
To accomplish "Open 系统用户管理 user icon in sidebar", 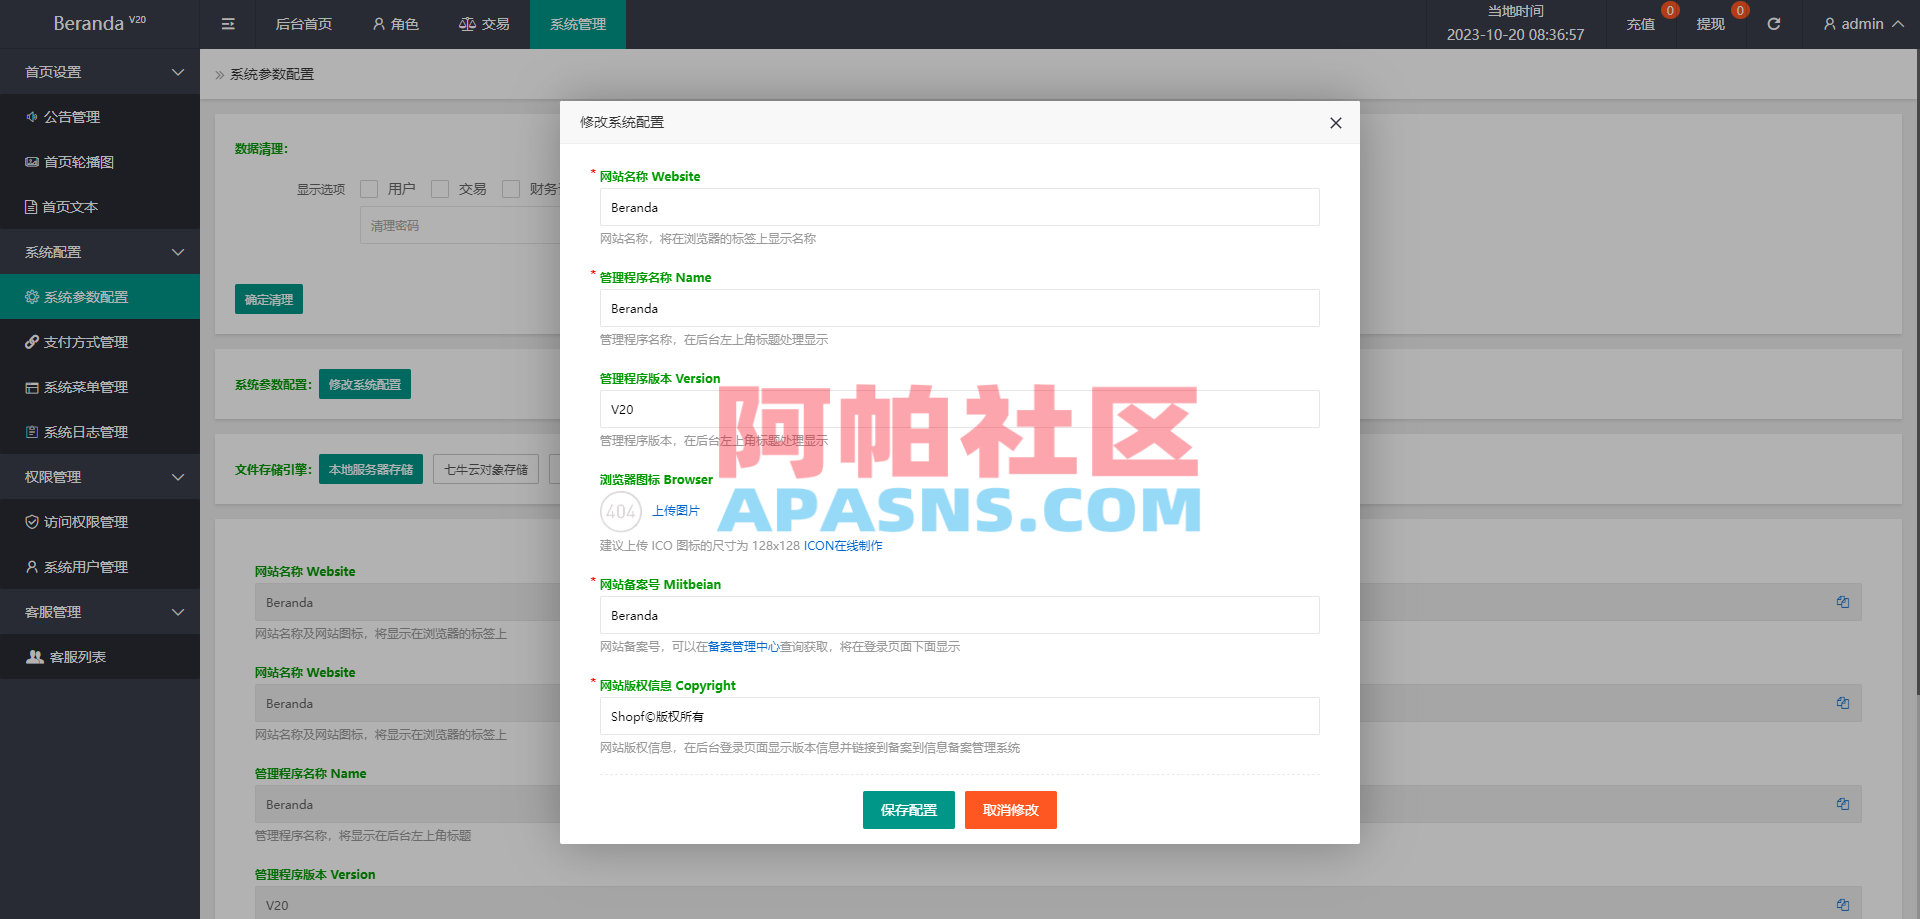I will (30, 567).
